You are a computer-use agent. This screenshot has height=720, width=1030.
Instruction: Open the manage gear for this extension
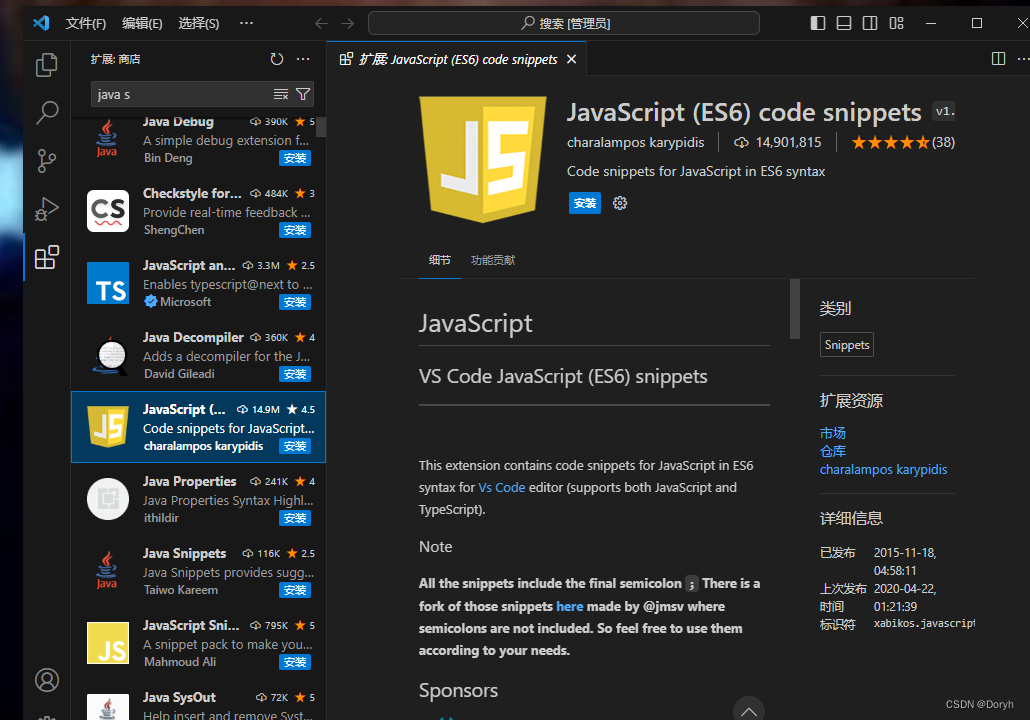coord(619,203)
